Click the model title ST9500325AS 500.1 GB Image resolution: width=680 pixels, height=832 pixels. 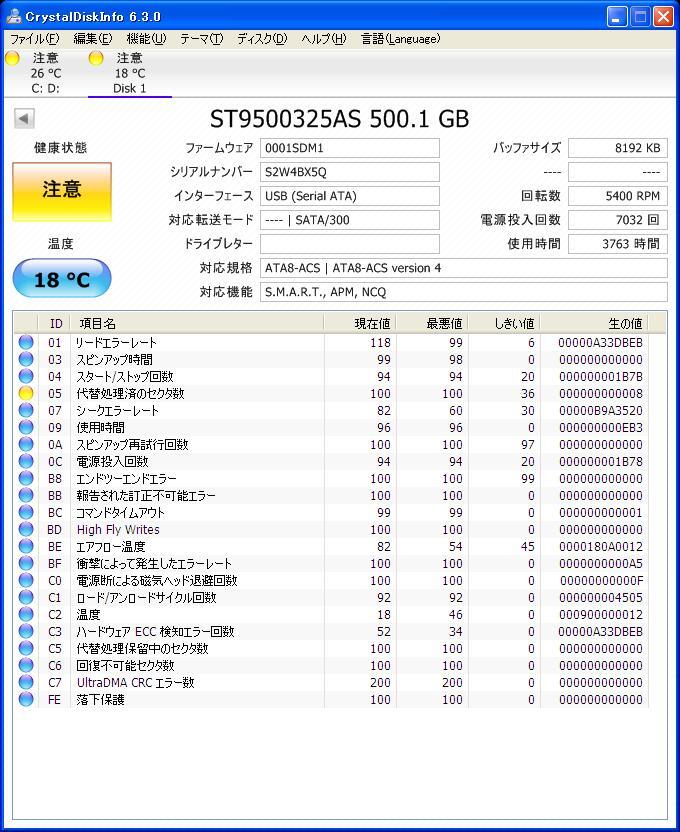point(339,118)
